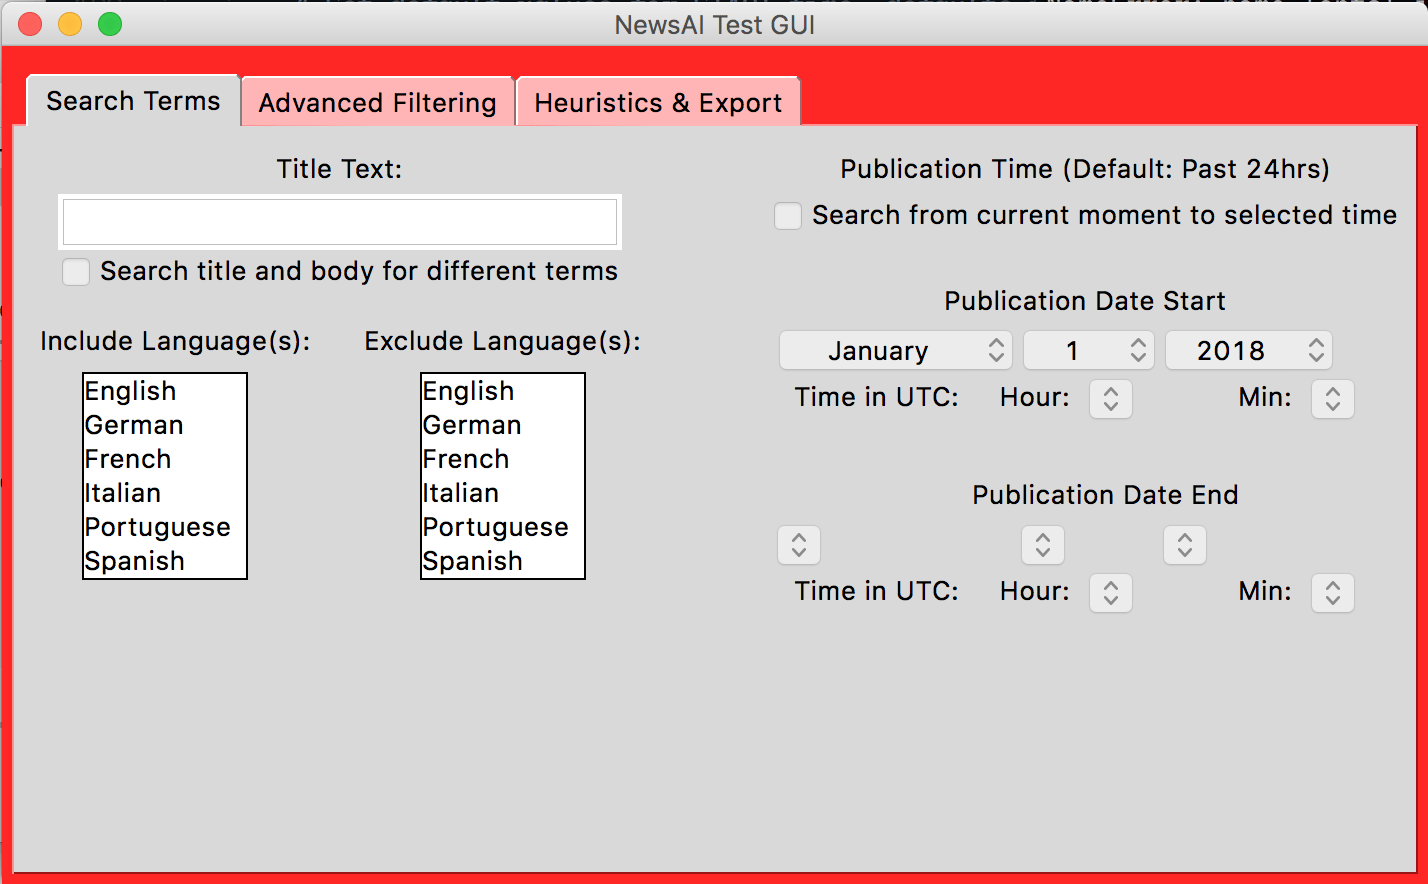Open the start day dropdown showing 1
Screen dimensions: 1428x884
1088,350
